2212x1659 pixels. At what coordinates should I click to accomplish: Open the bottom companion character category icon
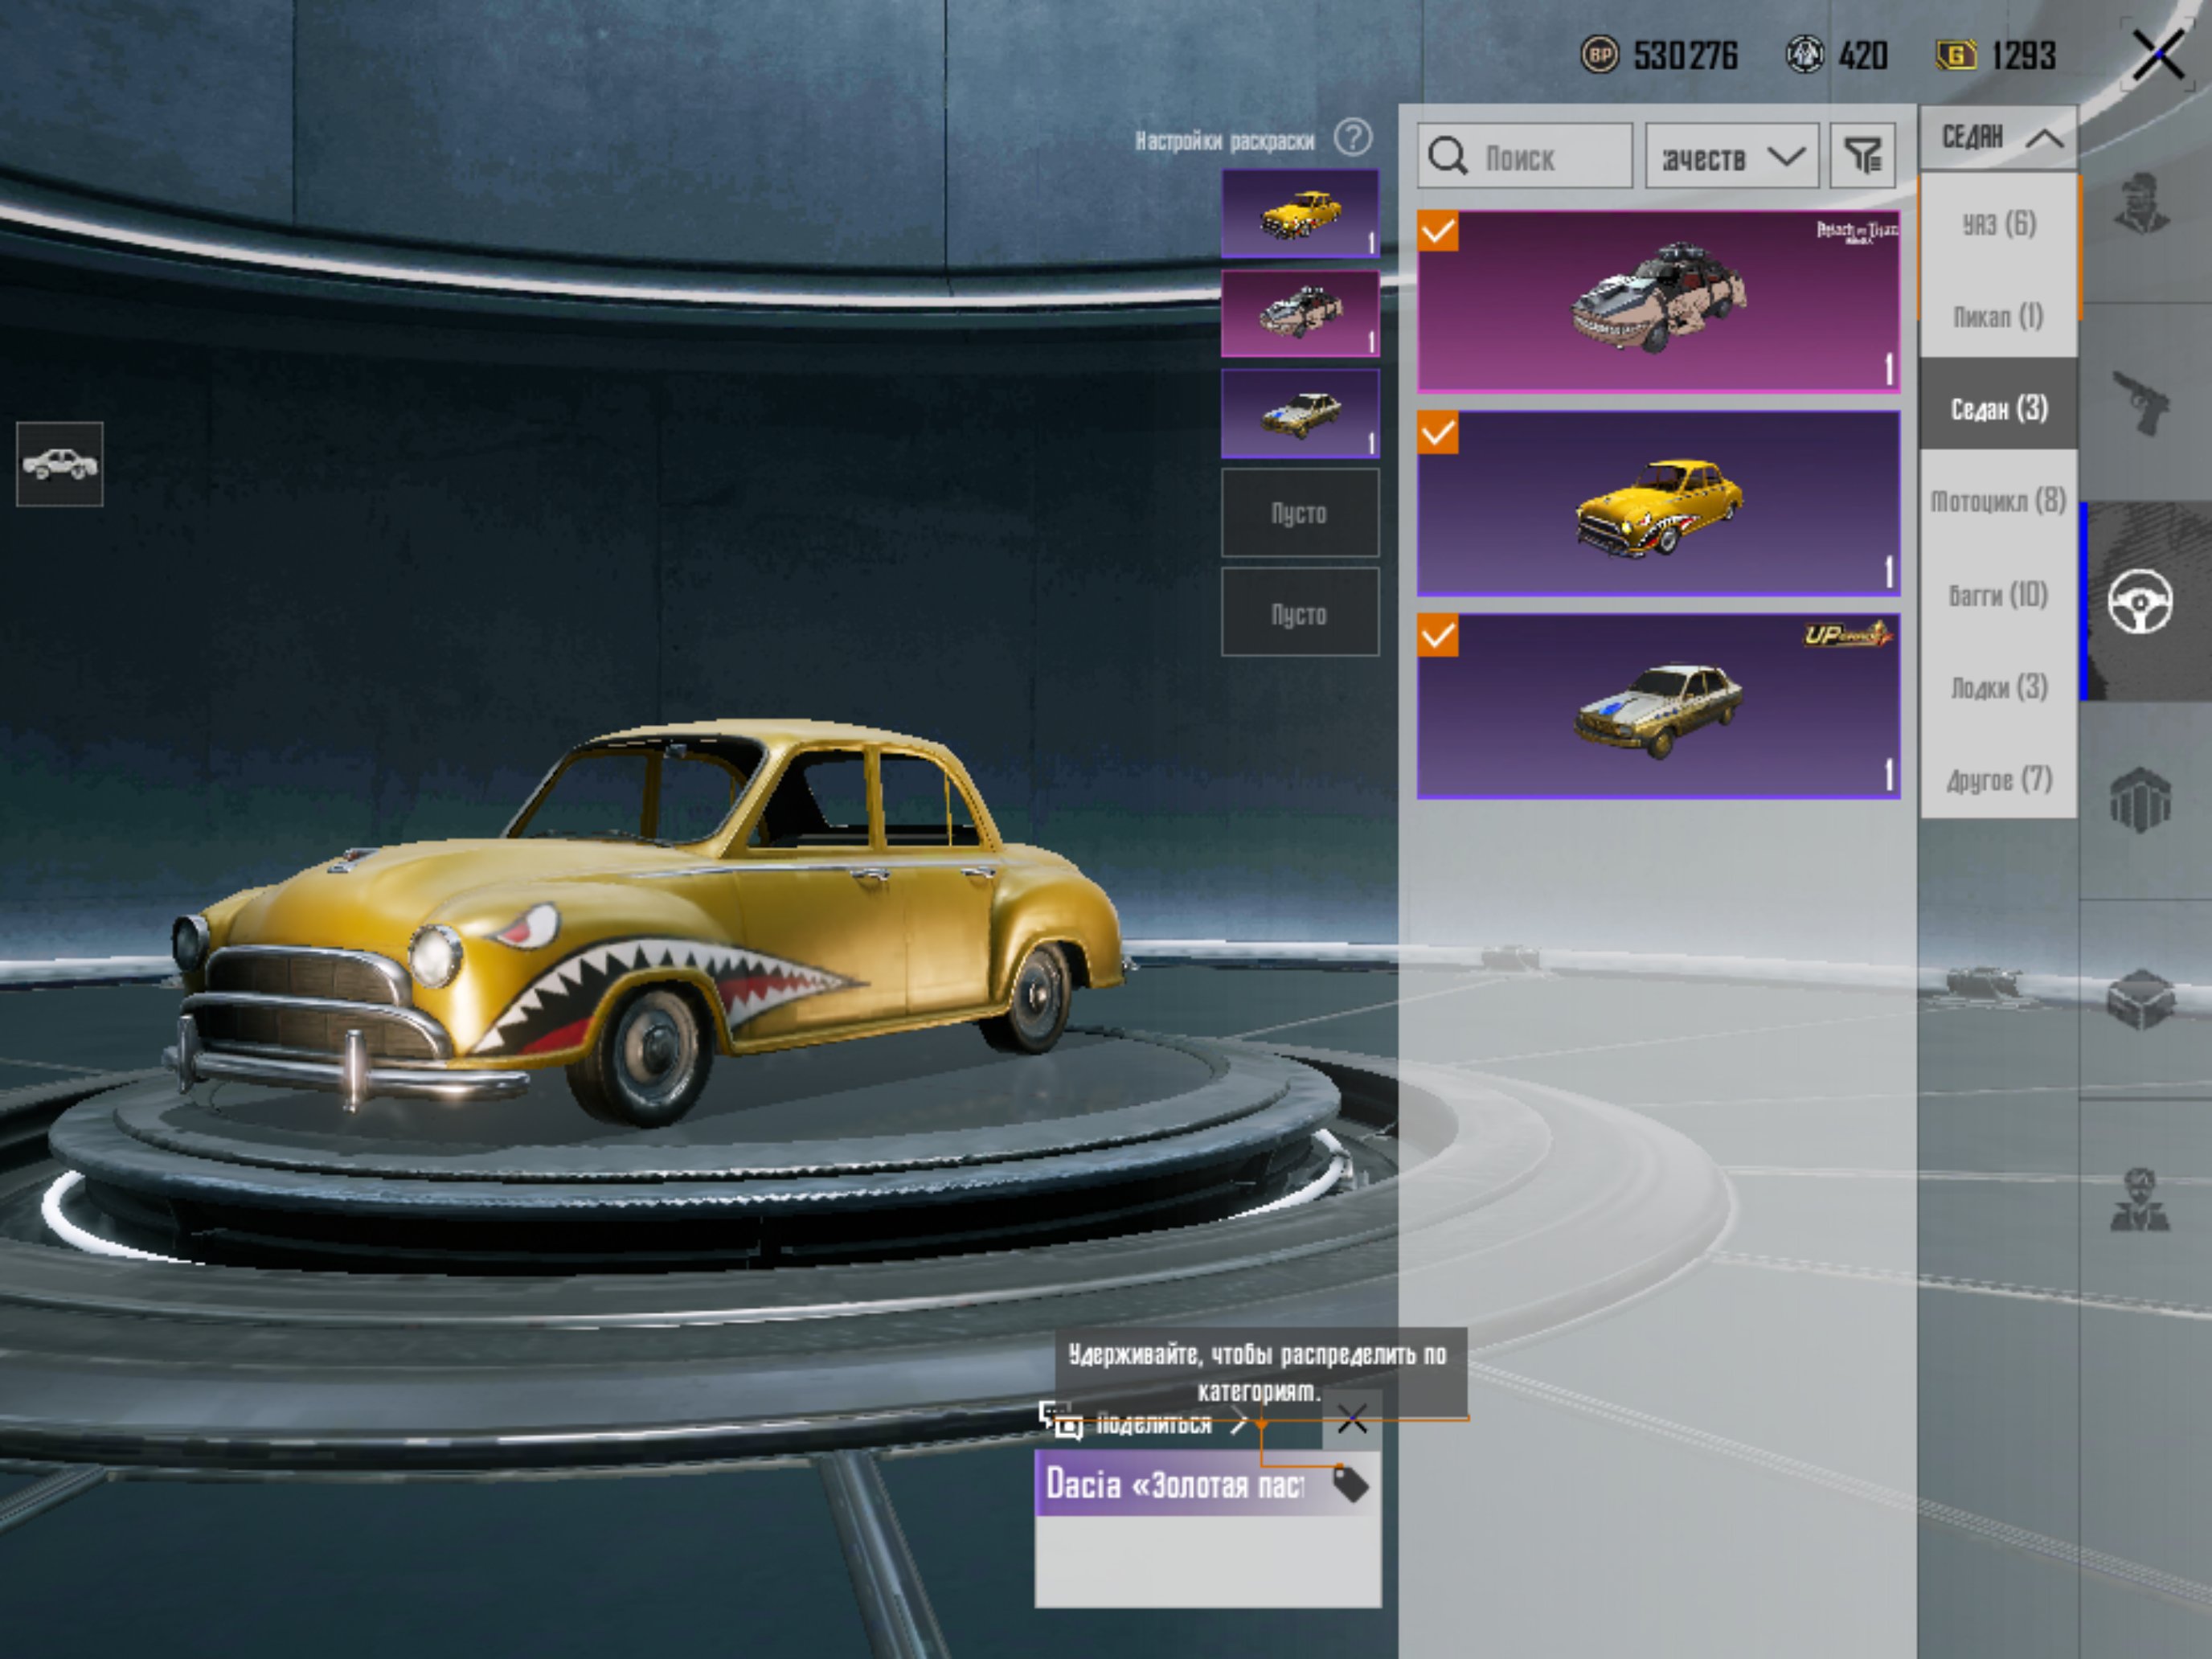(x=2140, y=1199)
